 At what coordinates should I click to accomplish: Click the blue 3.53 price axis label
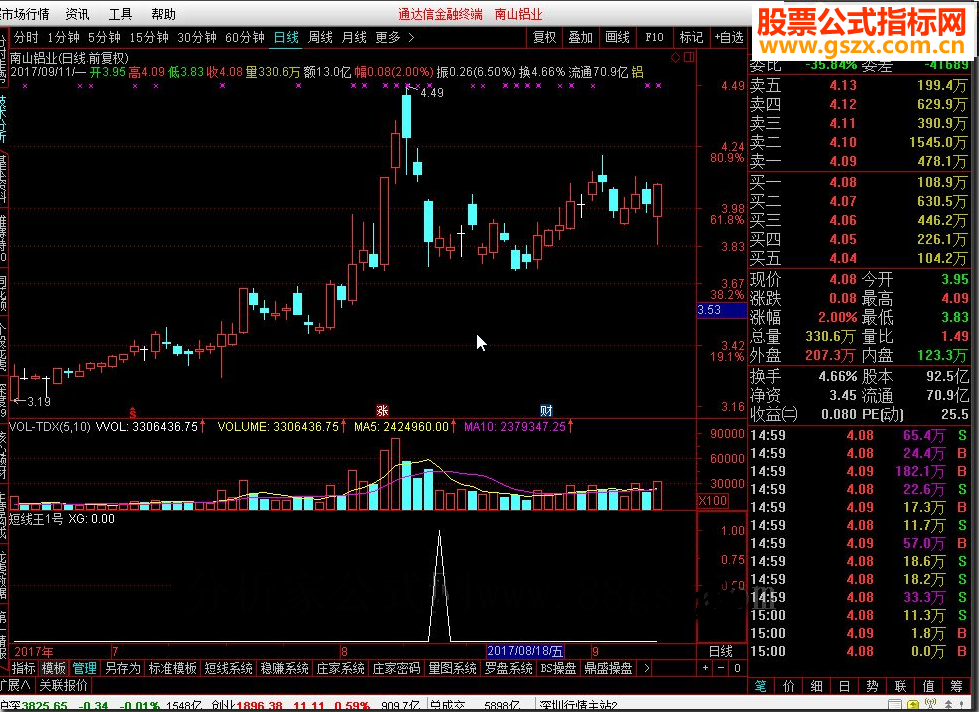point(721,310)
